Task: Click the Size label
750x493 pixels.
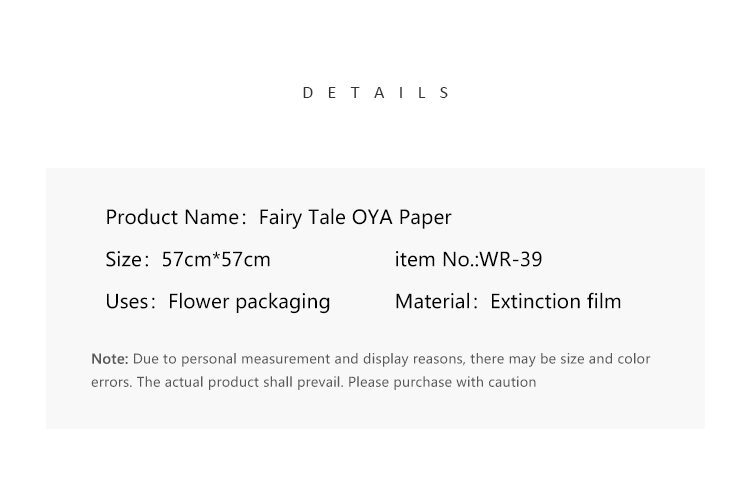Action: pyautogui.click(x=124, y=260)
